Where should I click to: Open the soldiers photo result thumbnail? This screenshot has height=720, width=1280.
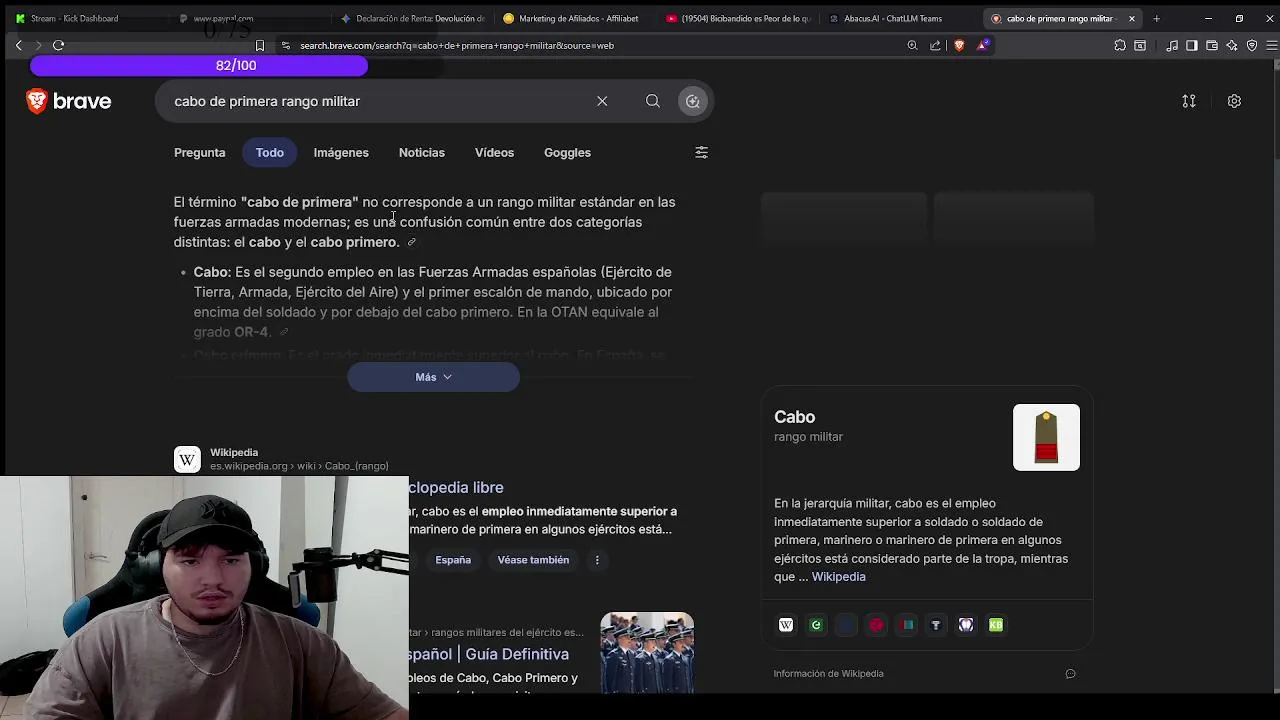(647, 652)
